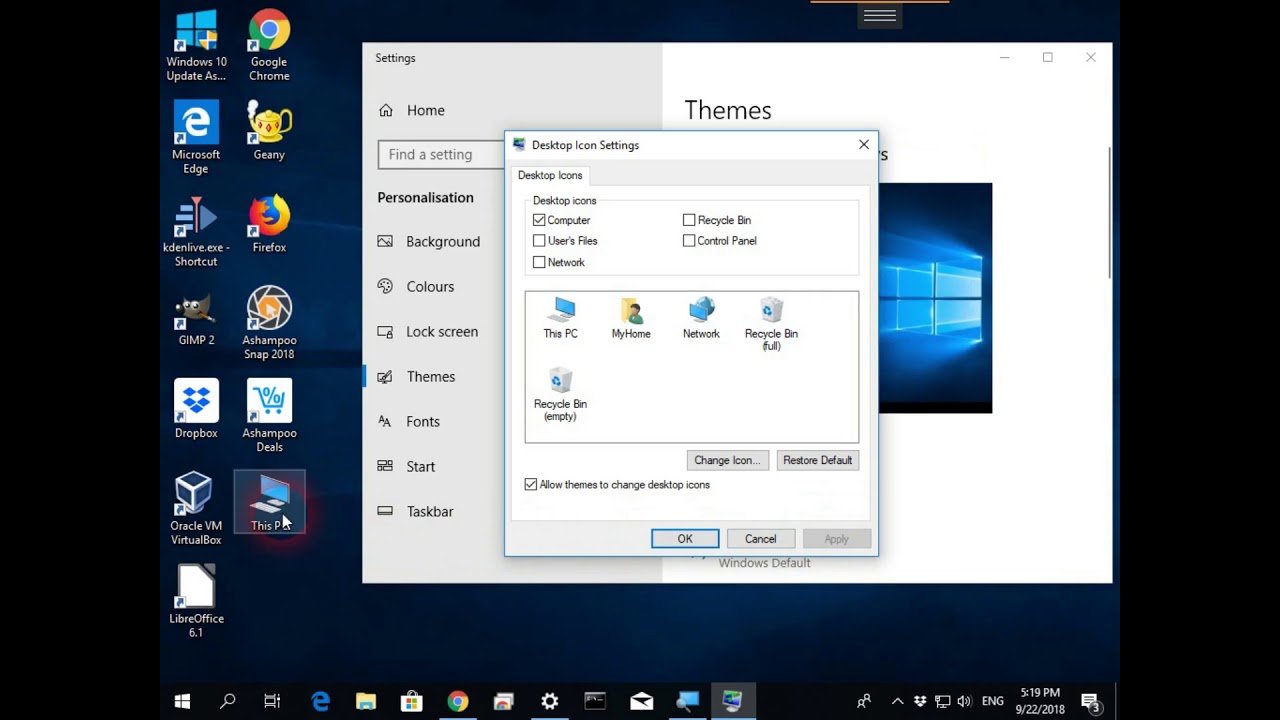
Task: Click the Settings window vertical scrollbar
Action: point(1108,213)
